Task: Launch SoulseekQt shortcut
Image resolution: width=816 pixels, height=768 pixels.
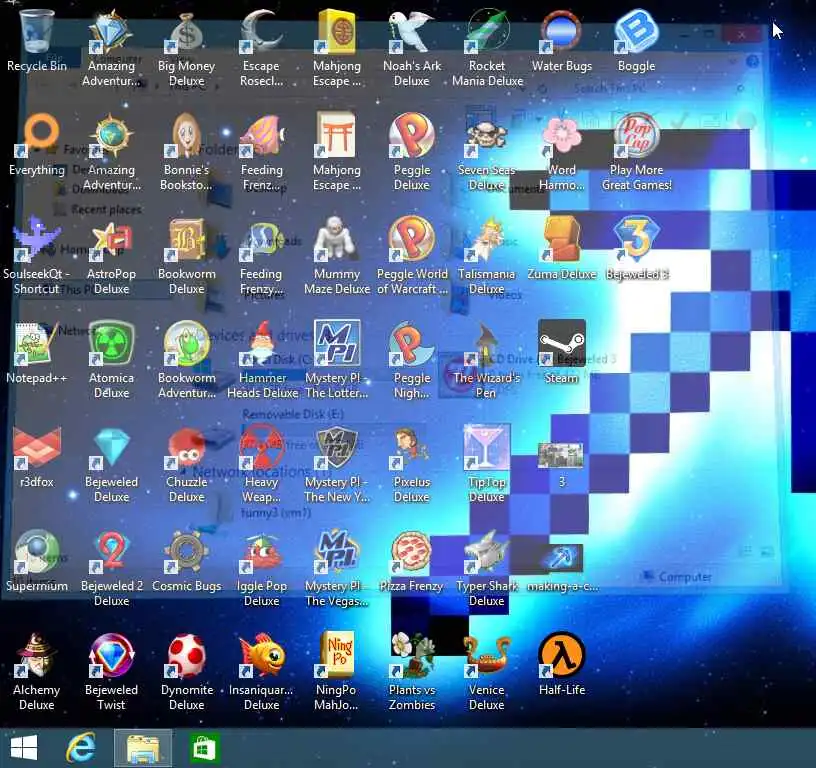Action: tap(36, 240)
